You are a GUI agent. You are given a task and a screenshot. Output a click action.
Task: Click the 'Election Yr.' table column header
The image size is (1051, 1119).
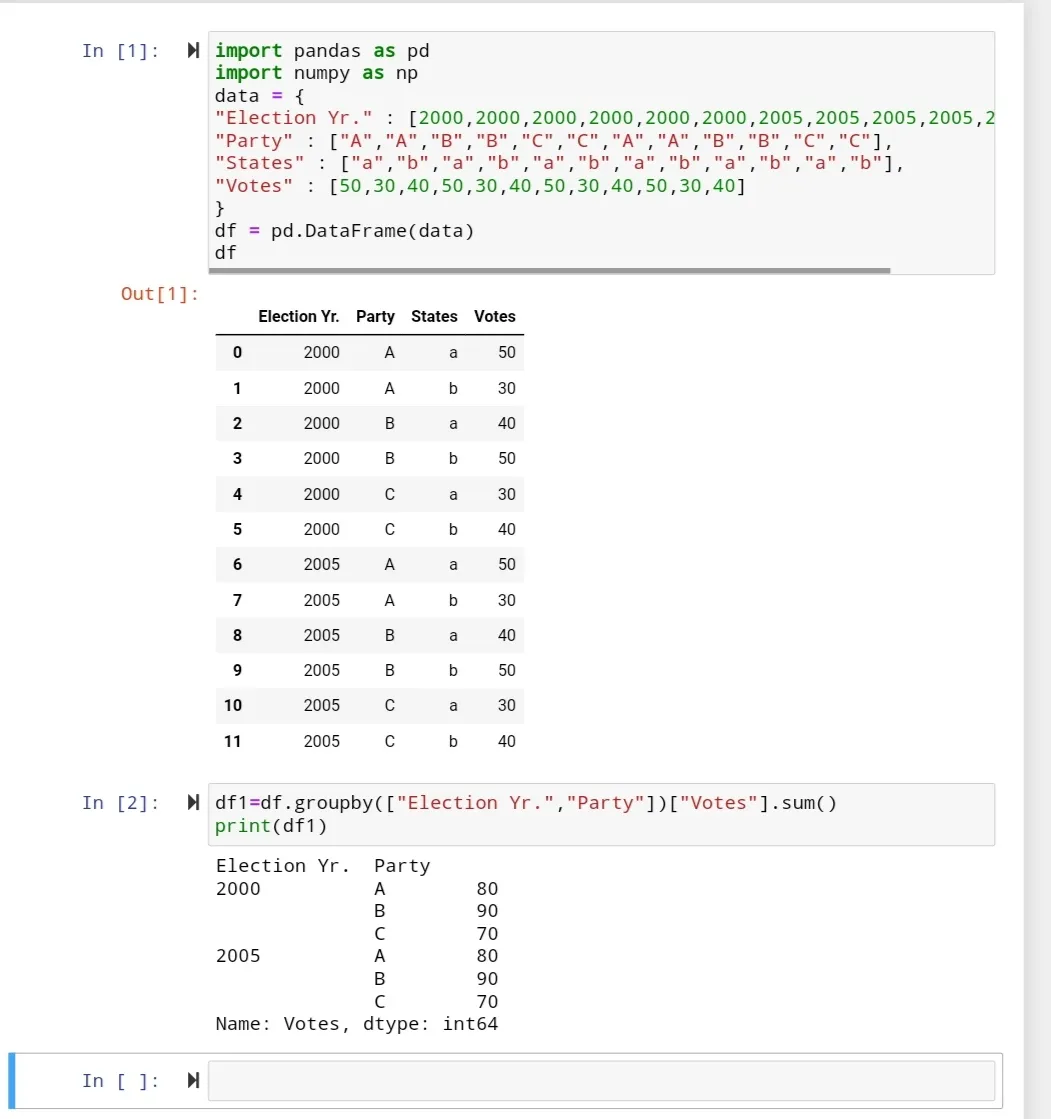(298, 316)
